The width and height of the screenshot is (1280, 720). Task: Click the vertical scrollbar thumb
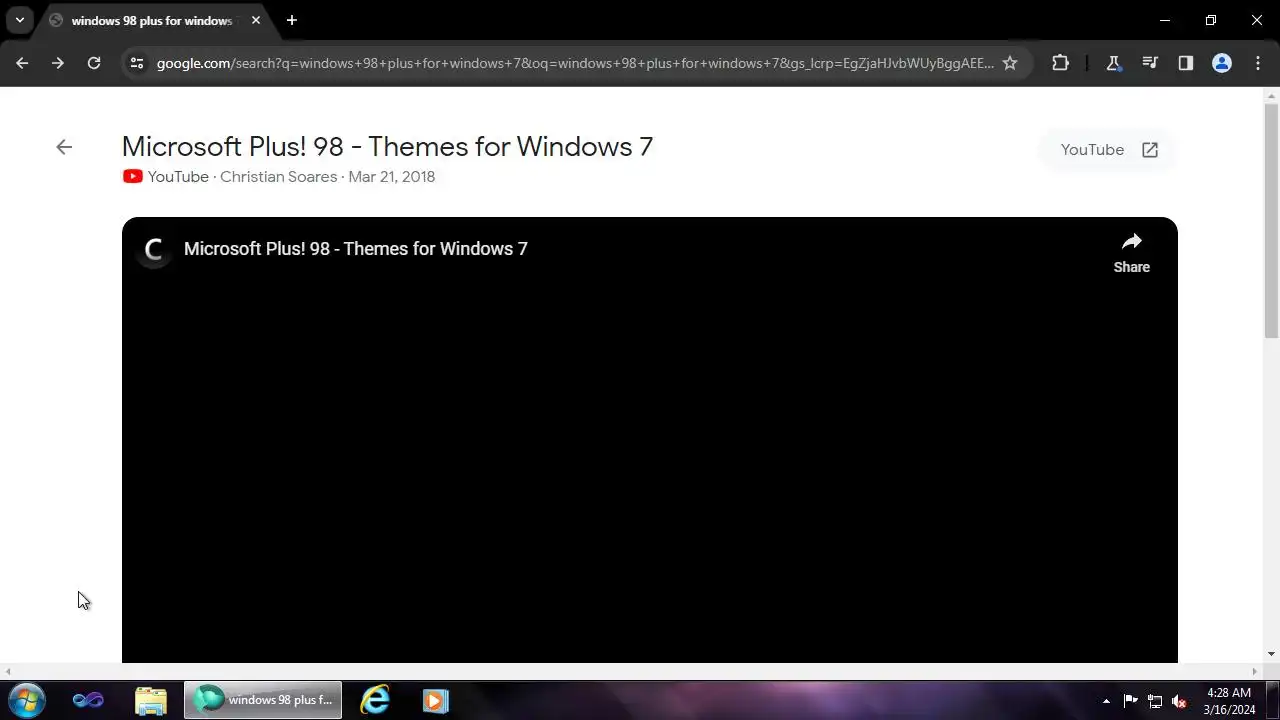(x=1271, y=220)
